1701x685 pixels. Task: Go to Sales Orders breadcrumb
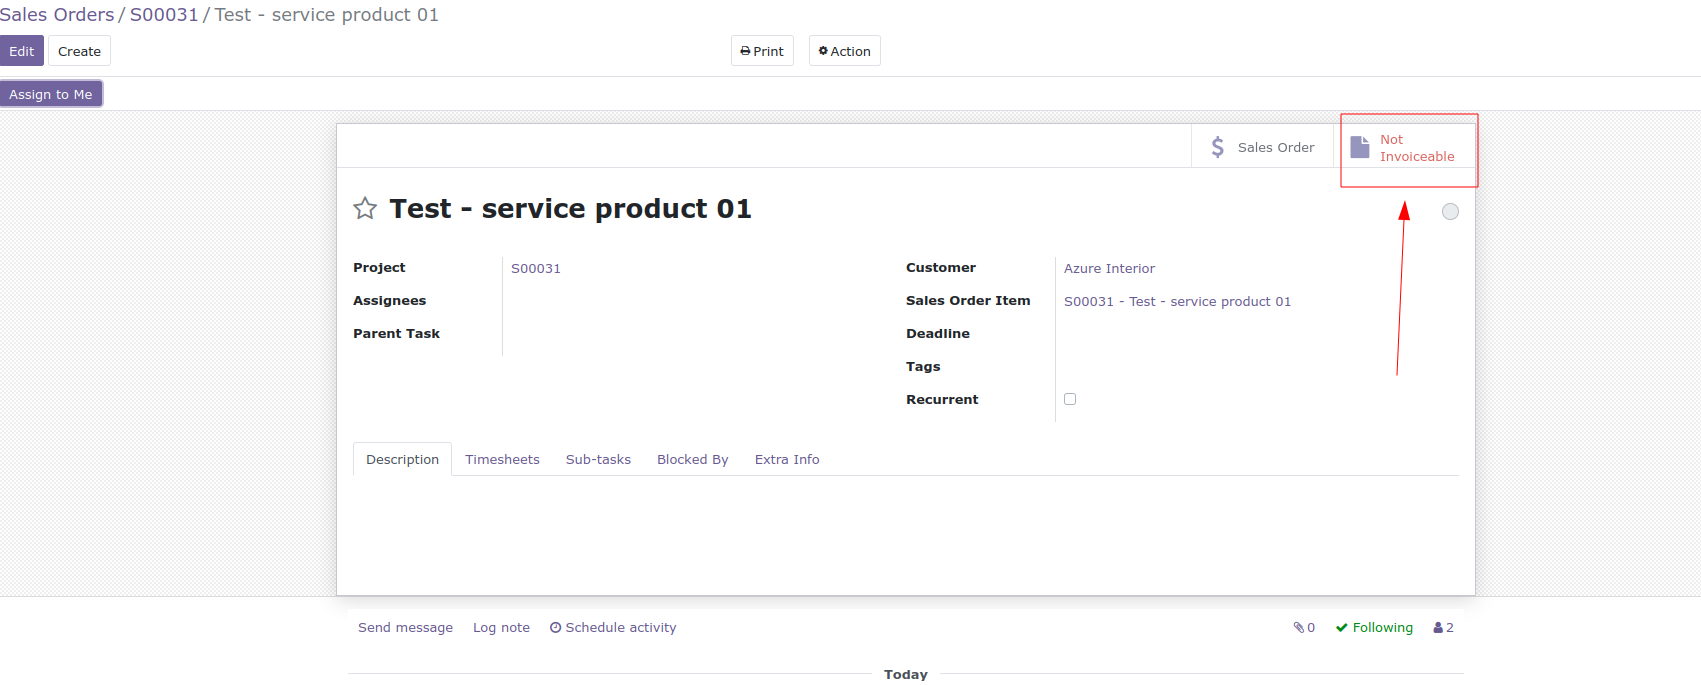pyautogui.click(x=57, y=15)
